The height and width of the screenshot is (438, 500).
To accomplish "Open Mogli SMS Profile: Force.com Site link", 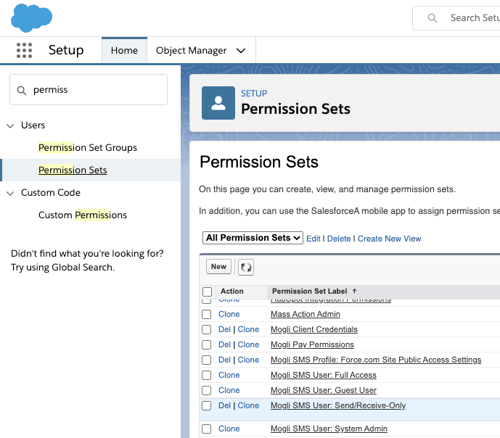I will [376, 360].
